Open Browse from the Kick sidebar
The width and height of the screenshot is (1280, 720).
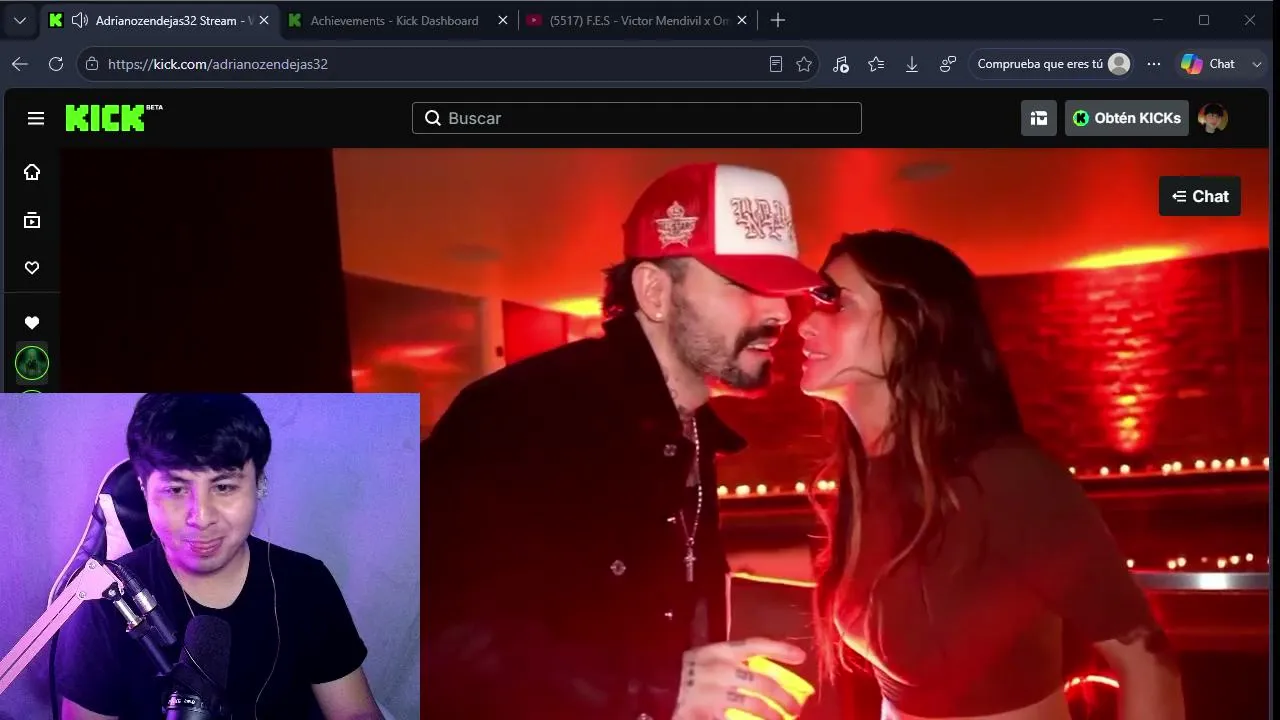tap(32, 220)
